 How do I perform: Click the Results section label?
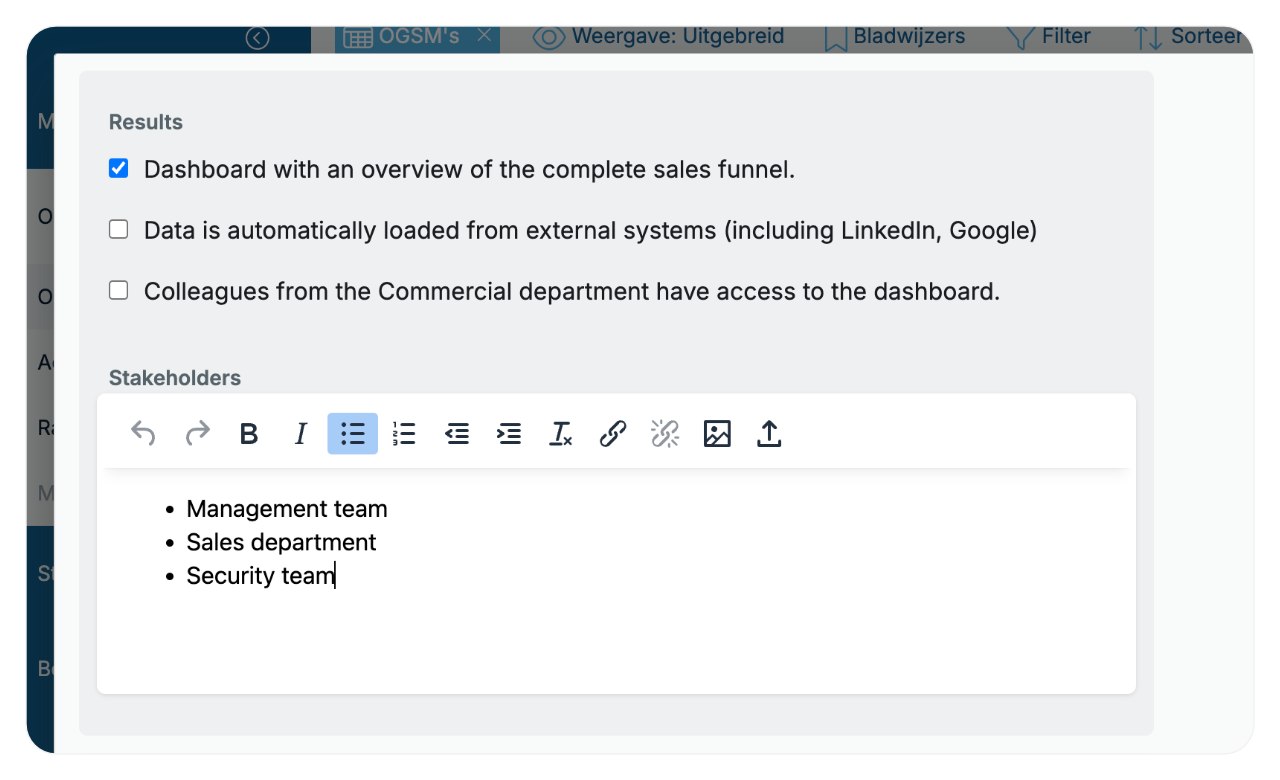[x=146, y=122]
